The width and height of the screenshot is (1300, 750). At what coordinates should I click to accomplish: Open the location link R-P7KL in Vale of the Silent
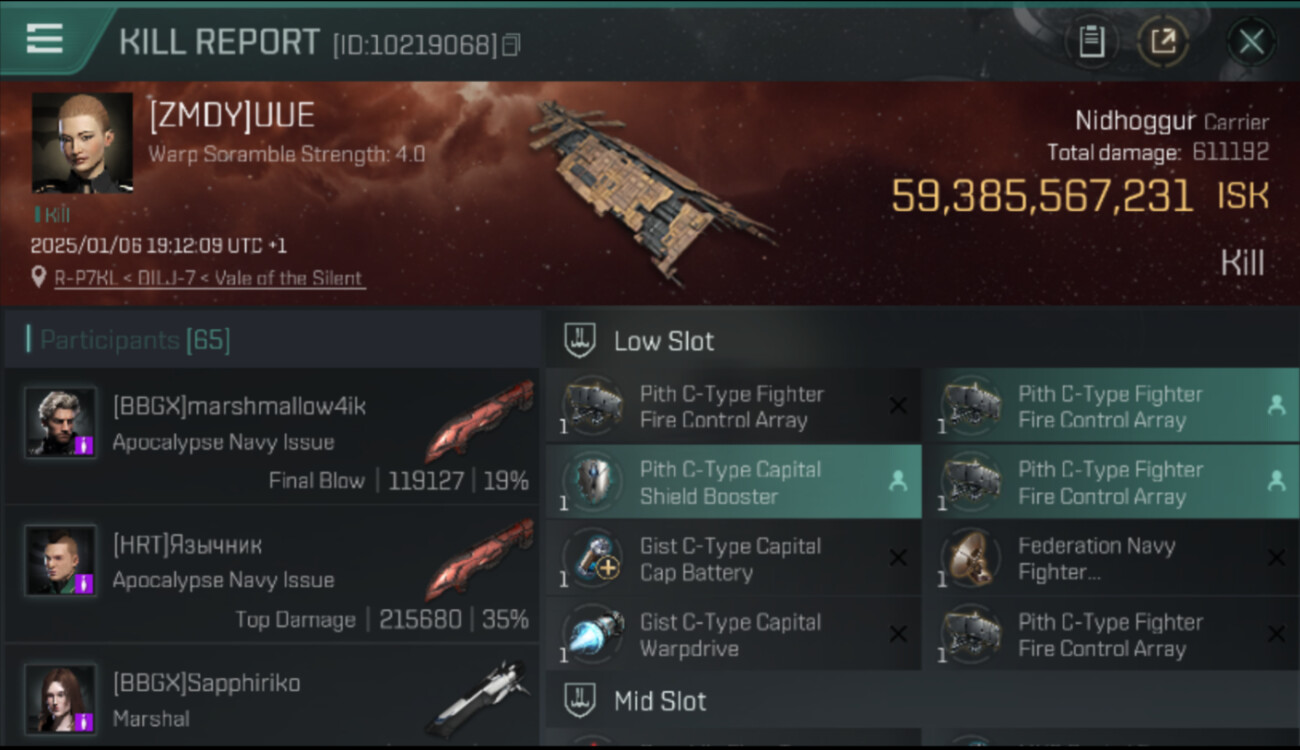coord(210,278)
